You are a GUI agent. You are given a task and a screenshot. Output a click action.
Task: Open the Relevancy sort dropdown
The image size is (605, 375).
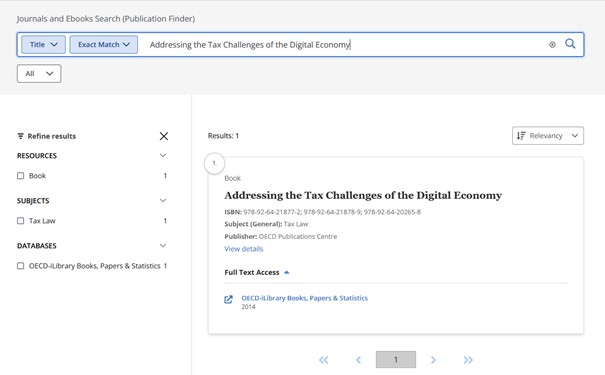coord(548,136)
